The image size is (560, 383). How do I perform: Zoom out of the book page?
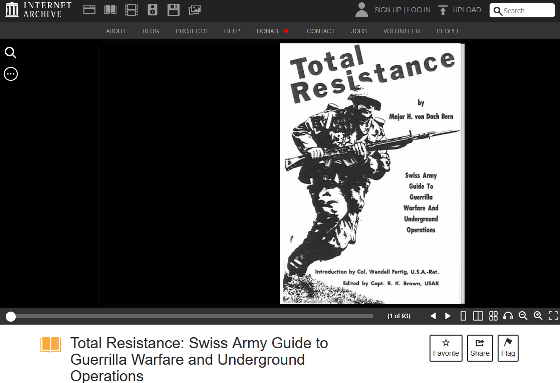(x=523, y=315)
